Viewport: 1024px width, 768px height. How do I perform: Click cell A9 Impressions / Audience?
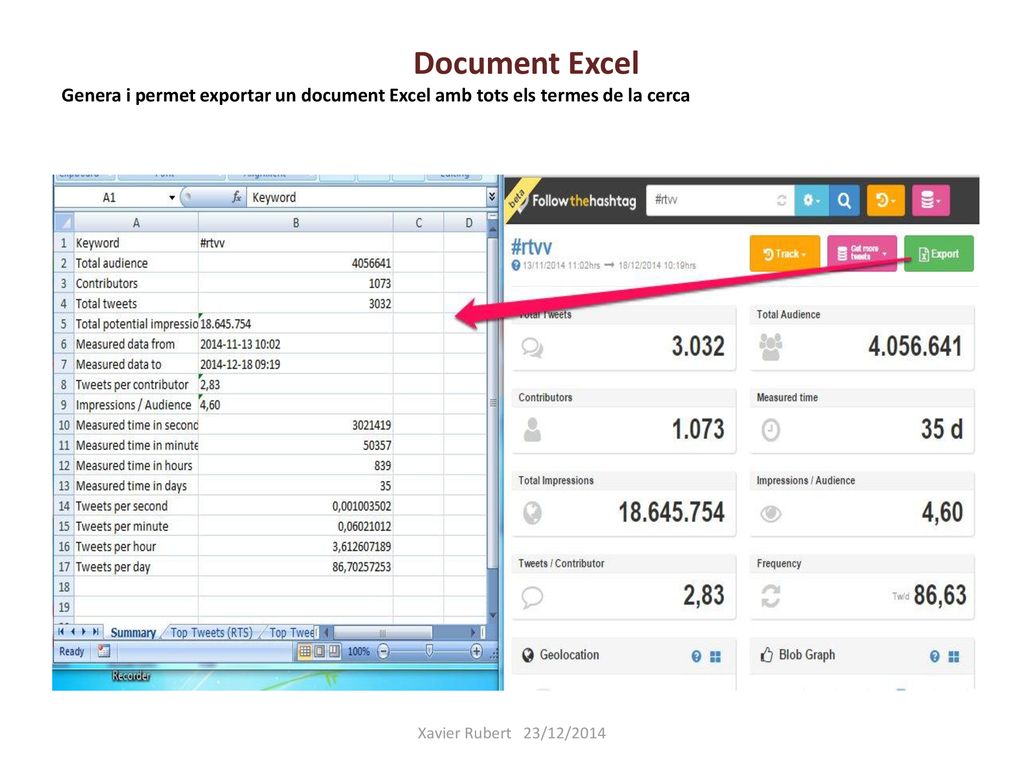point(136,405)
